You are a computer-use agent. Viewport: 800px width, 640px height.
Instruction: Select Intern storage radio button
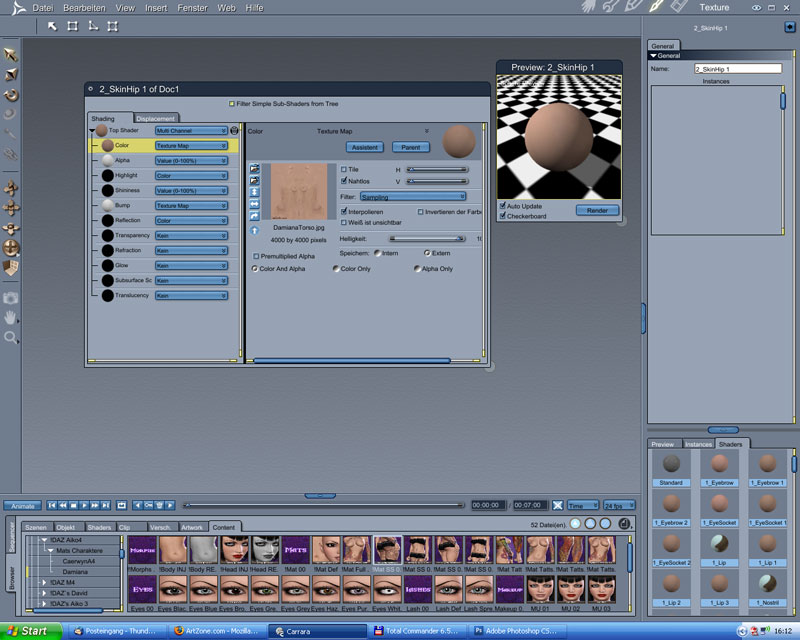(378, 253)
